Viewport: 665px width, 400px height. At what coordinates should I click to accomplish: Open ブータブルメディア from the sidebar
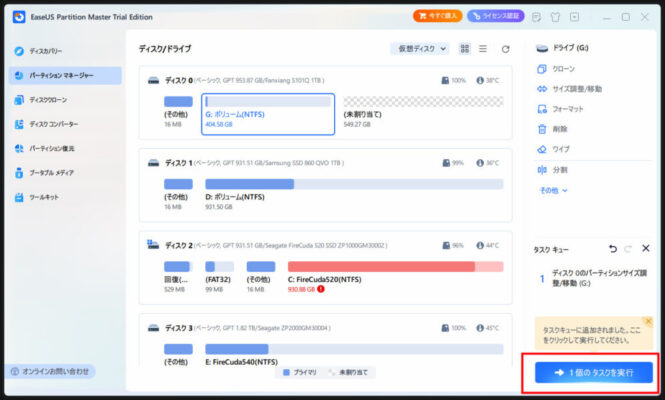click(44, 173)
